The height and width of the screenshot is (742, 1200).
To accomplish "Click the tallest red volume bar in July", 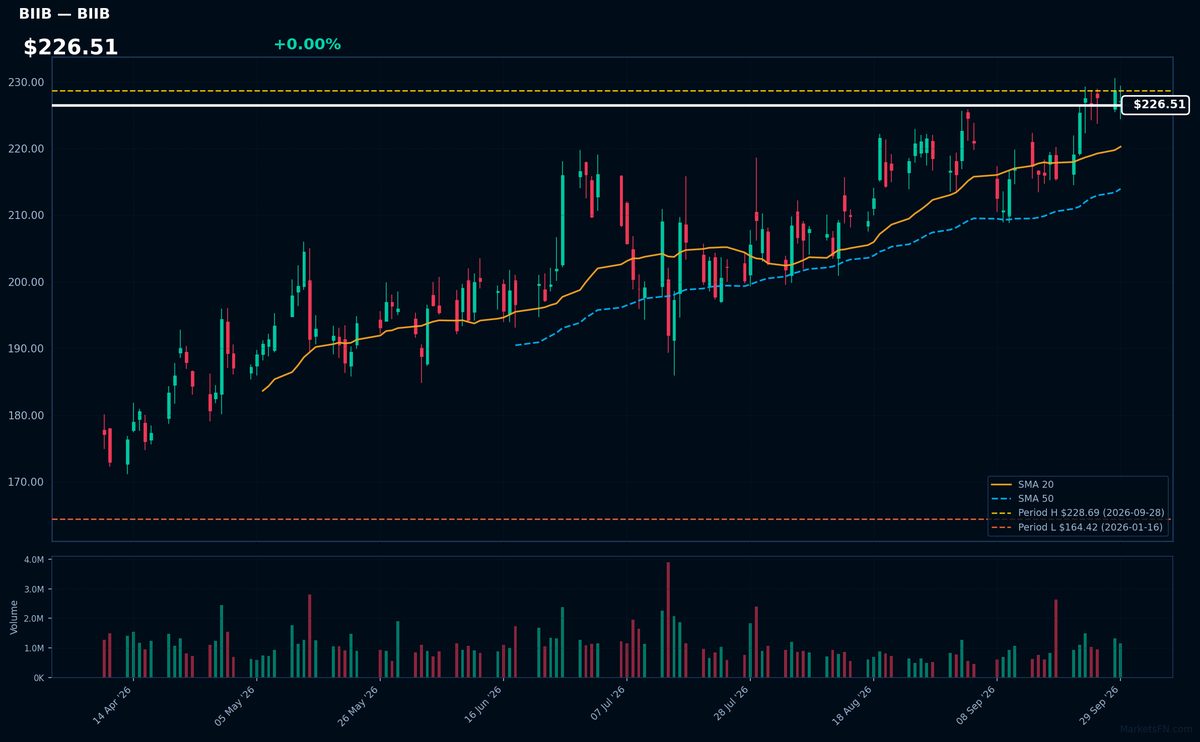I will click(668, 620).
